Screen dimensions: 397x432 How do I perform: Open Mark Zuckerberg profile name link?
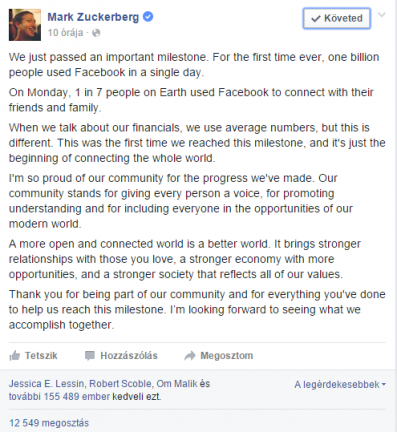93,17
